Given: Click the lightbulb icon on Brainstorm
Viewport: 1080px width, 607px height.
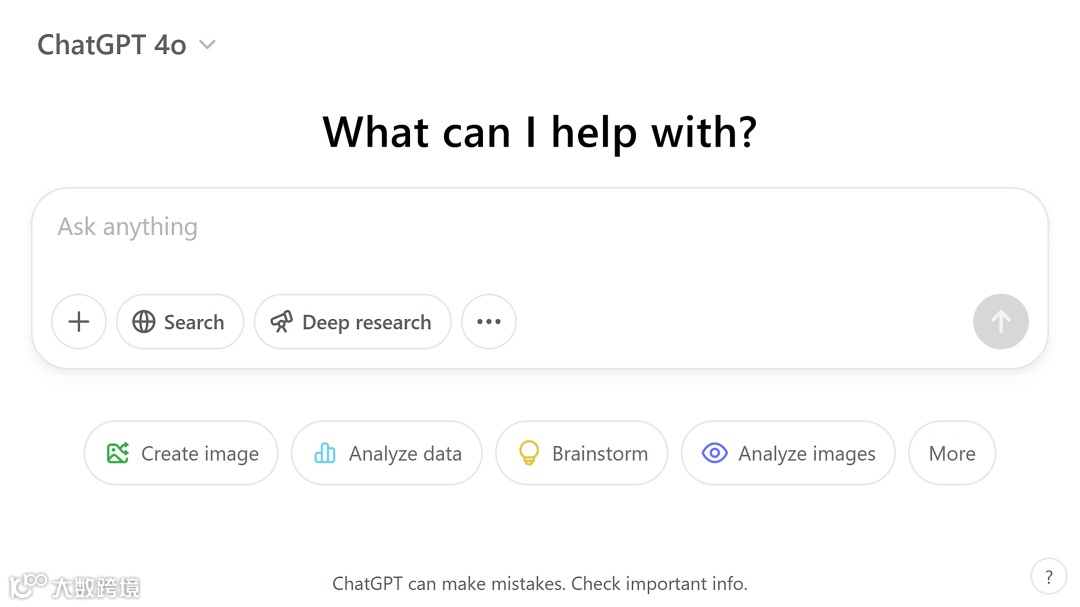Looking at the screenshot, I should point(528,453).
